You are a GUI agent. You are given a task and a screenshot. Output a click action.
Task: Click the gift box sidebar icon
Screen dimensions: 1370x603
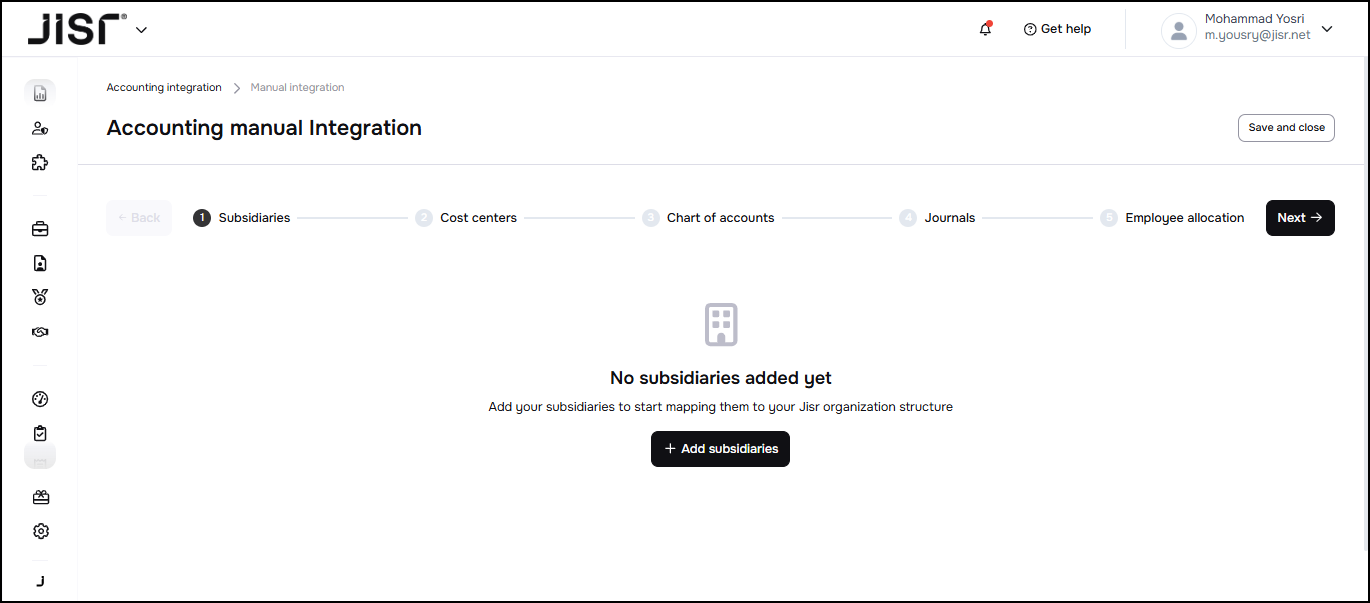tap(40, 497)
